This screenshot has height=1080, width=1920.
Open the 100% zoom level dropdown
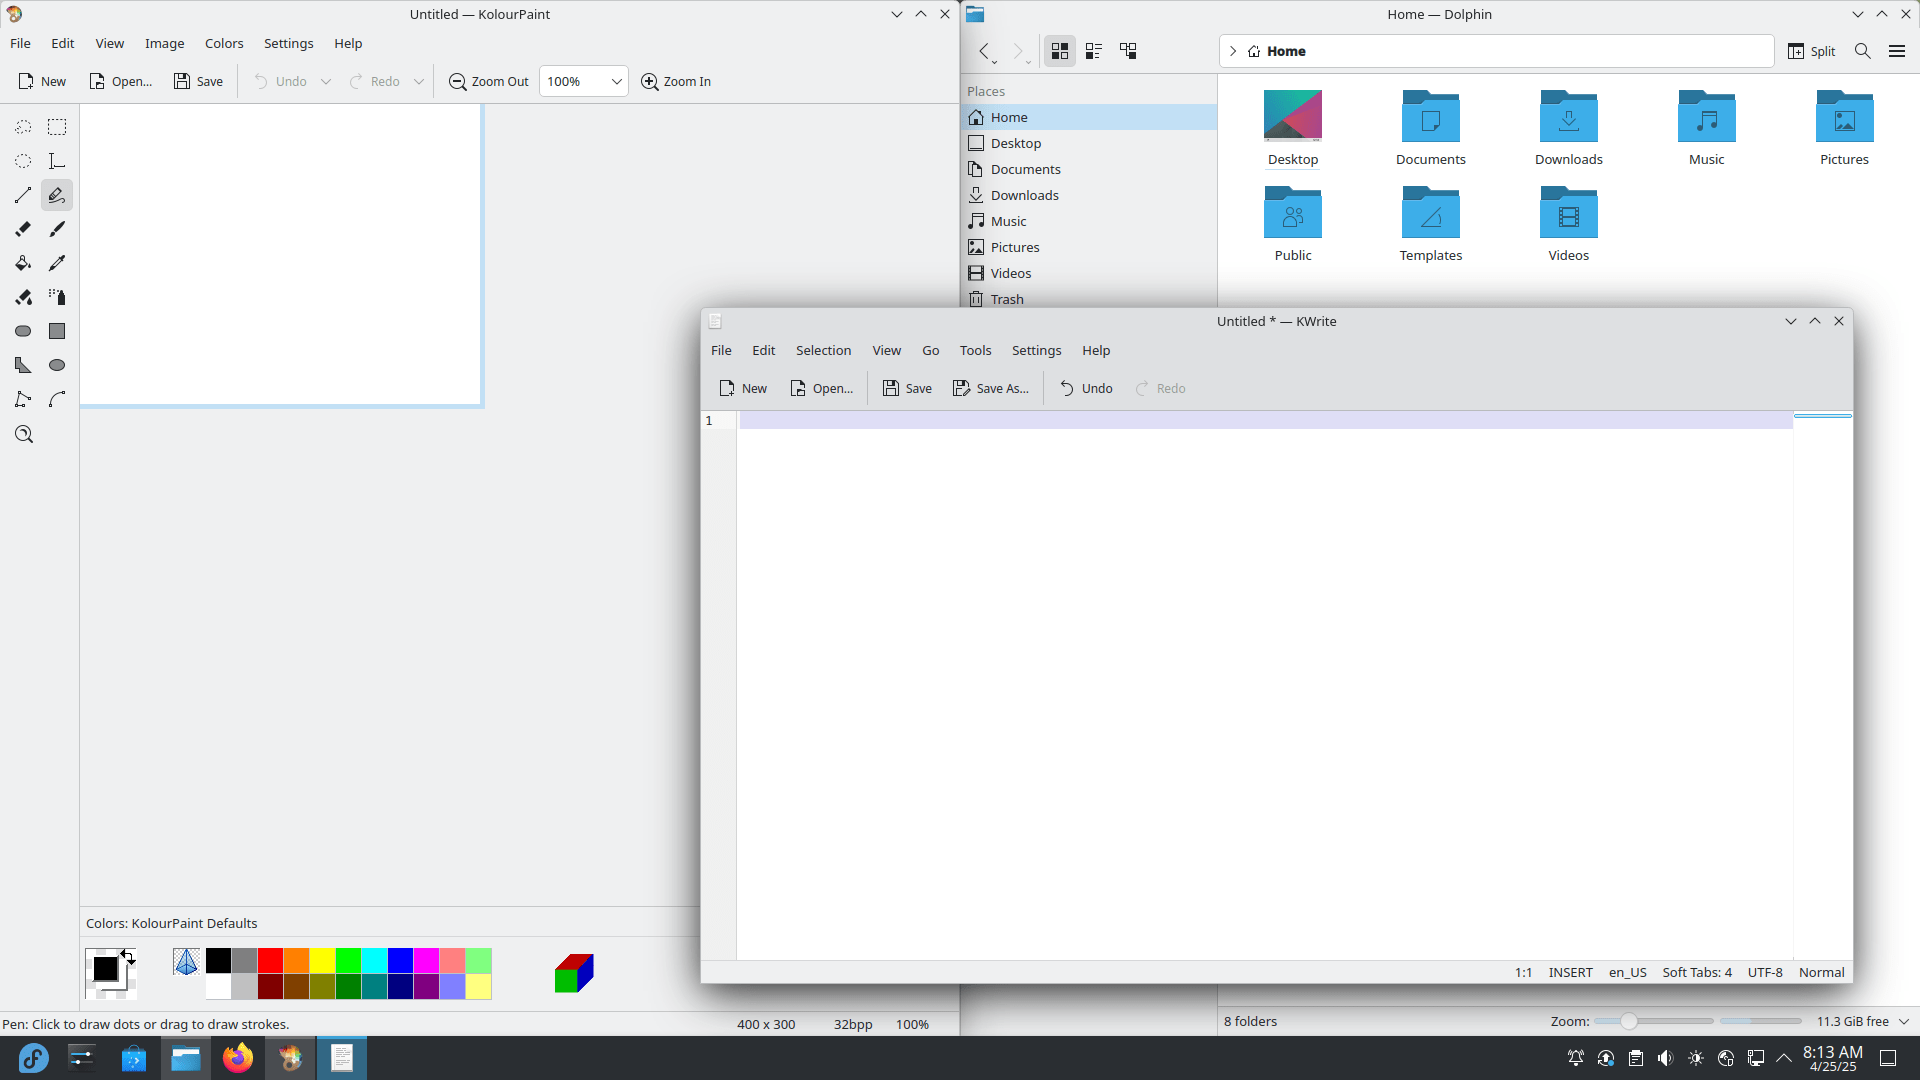[584, 82]
